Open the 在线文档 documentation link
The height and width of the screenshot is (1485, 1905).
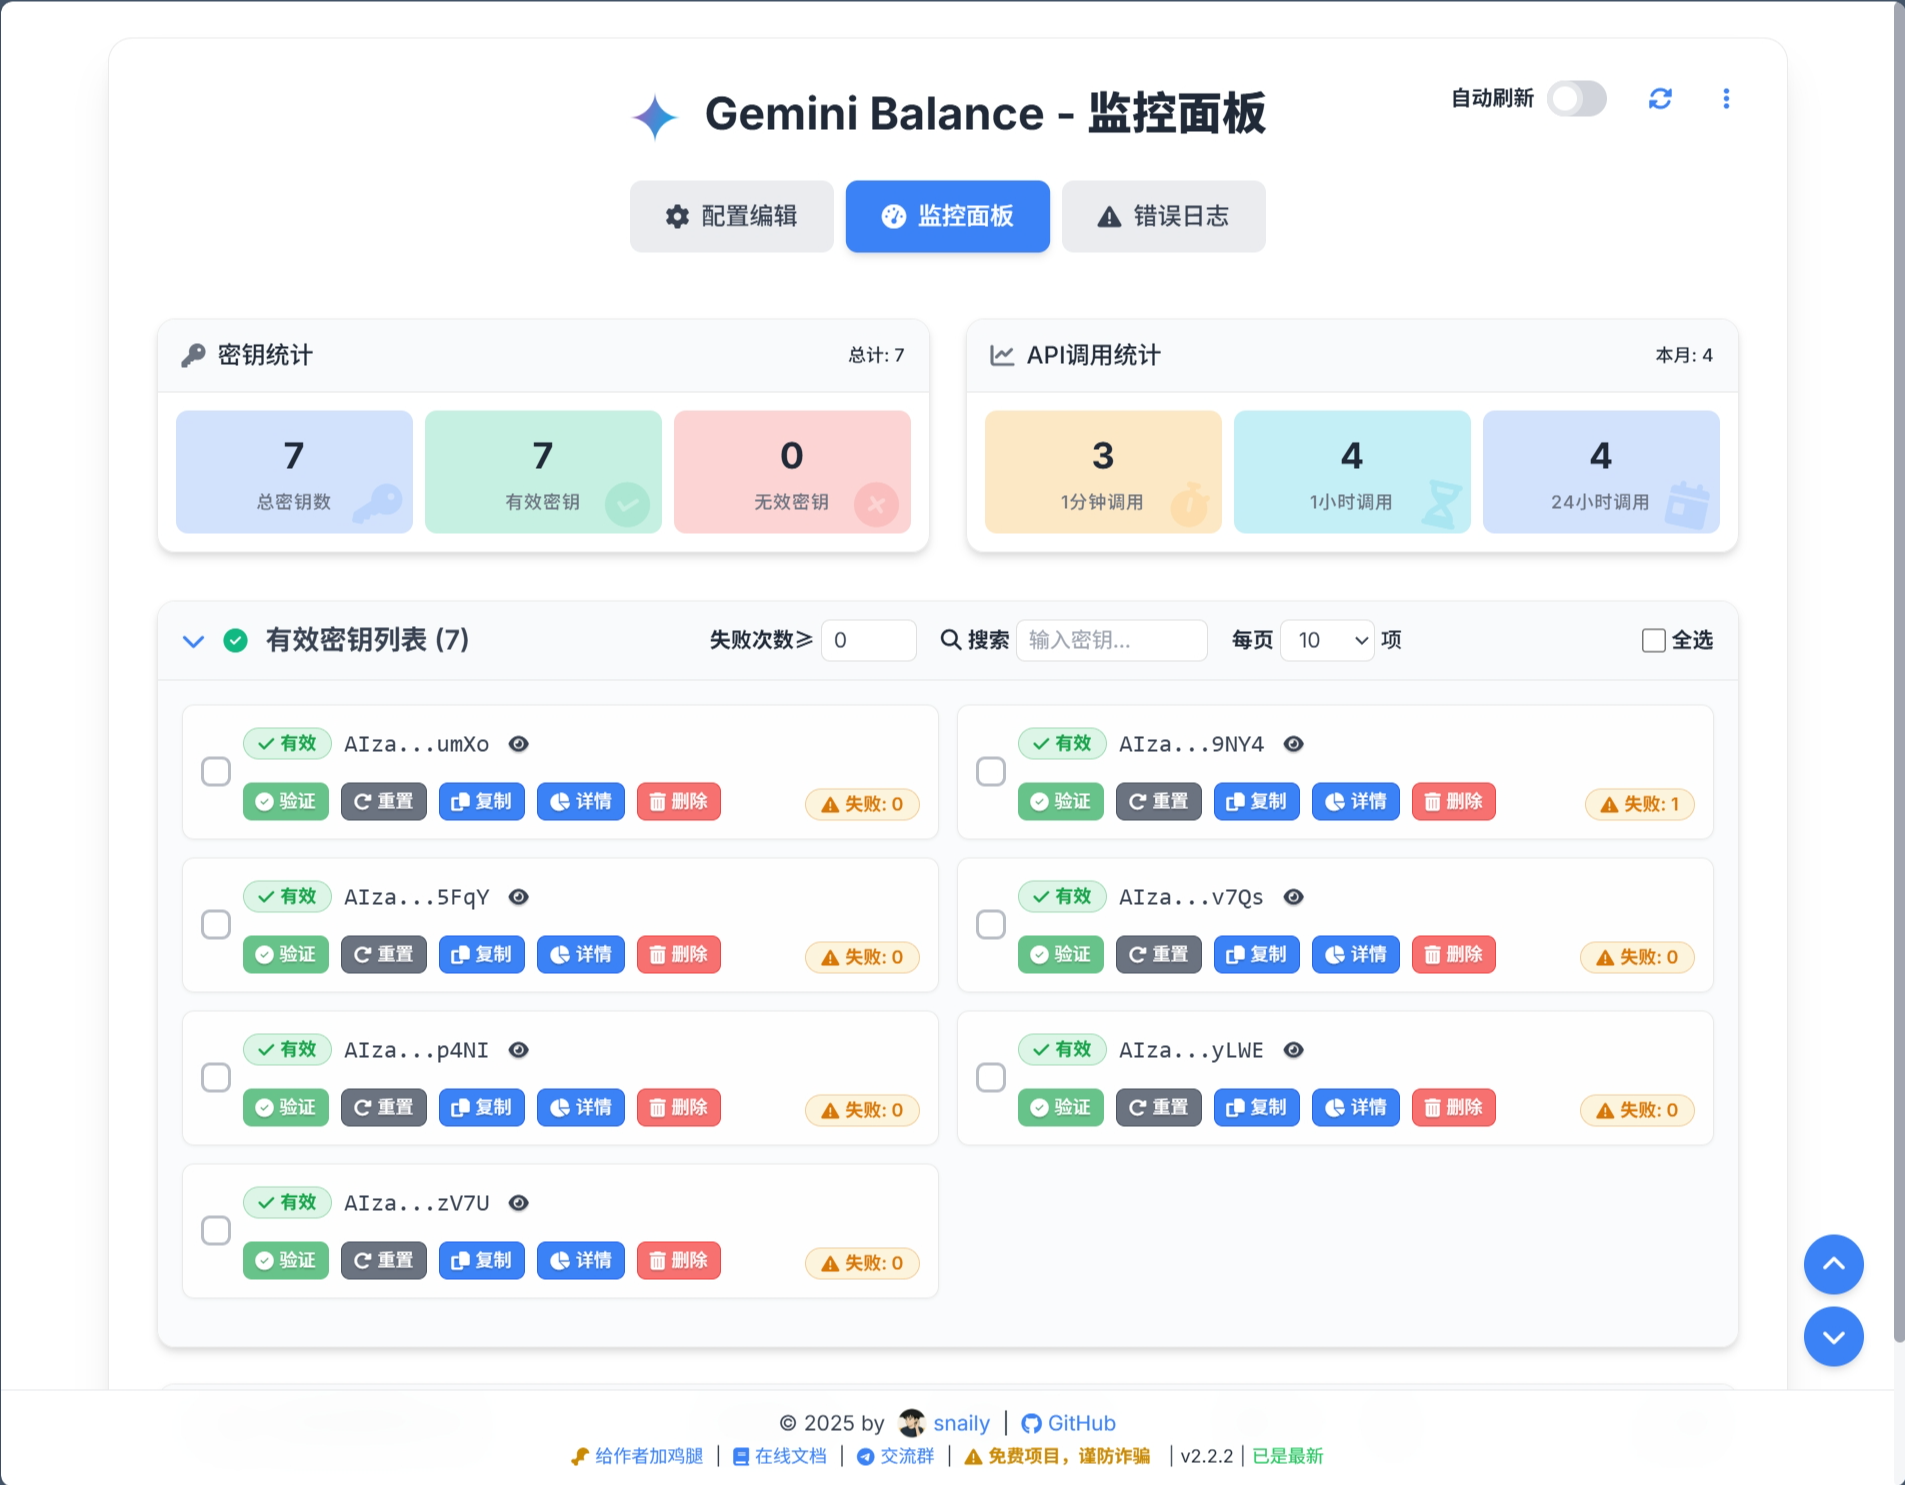780,1456
